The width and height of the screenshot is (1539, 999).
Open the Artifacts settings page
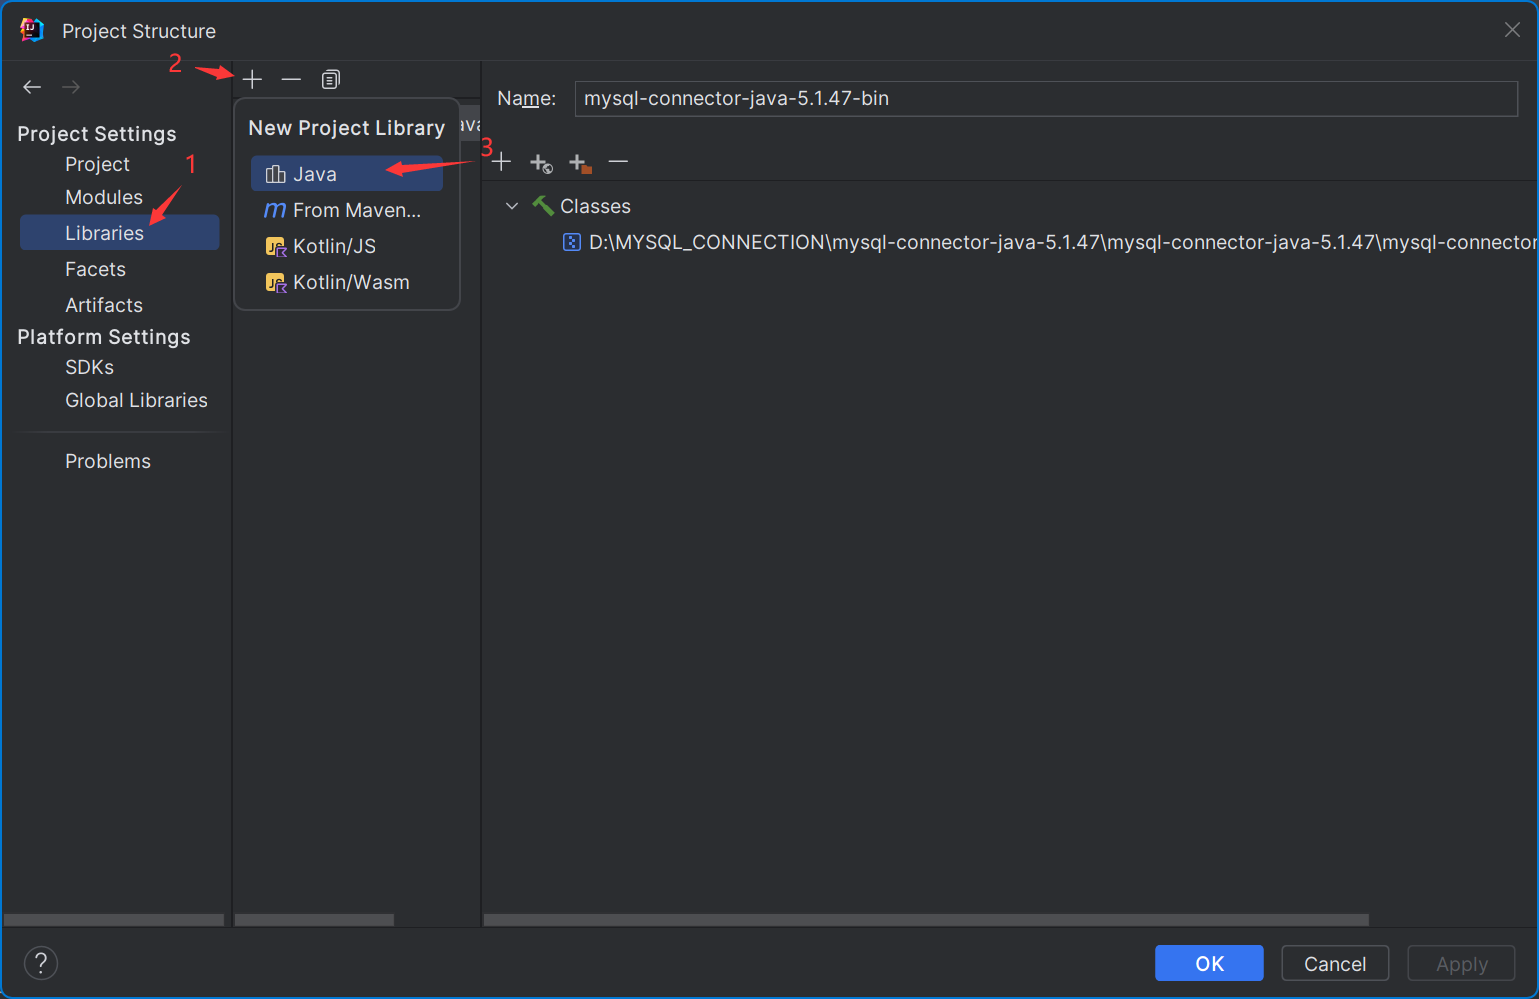pos(104,305)
